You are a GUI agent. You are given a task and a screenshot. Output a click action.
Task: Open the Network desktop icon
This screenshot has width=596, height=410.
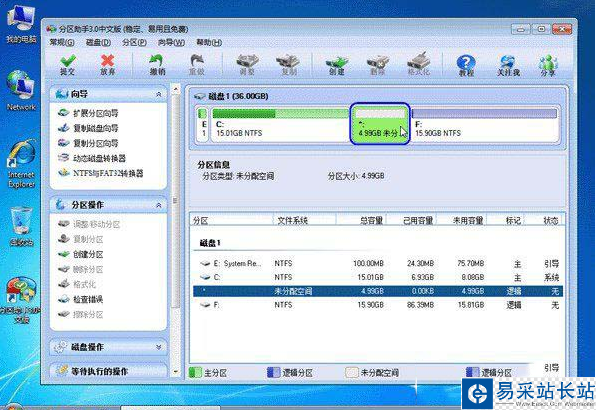(21, 91)
